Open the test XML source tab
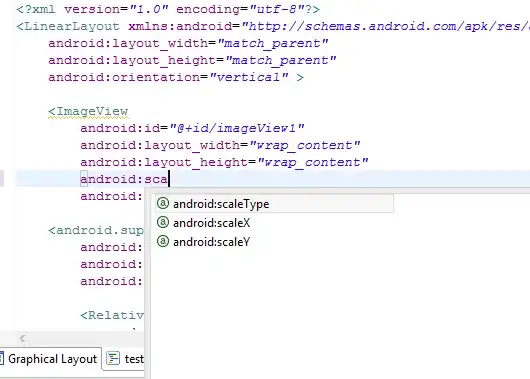This screenshot has height=379, width=530. tap(125, 359)
